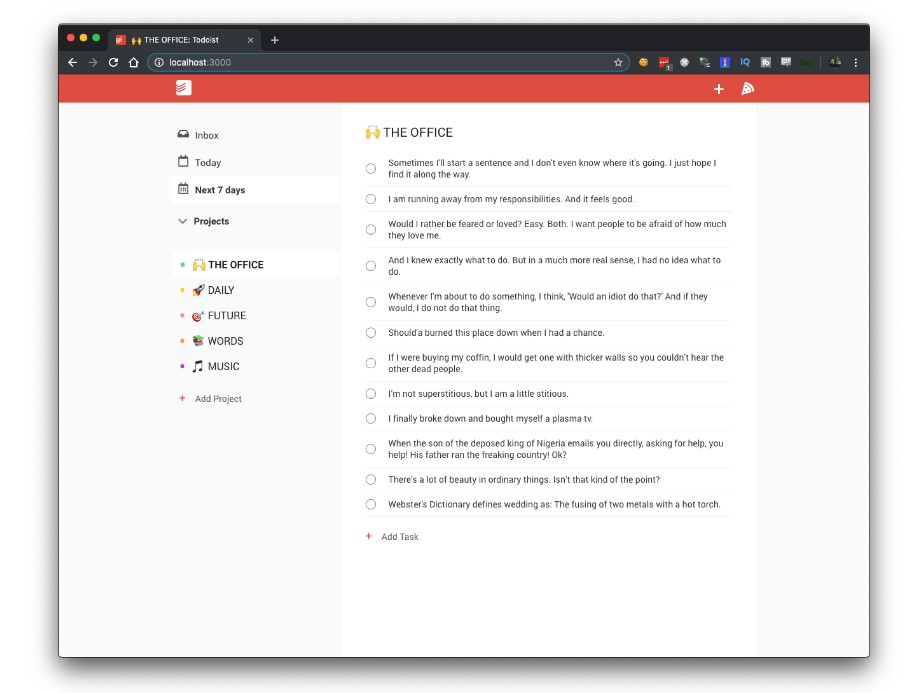Viewport: 921px width, 693px height.
Task: Click Add Task below the task list
Action: click(399, 537)
